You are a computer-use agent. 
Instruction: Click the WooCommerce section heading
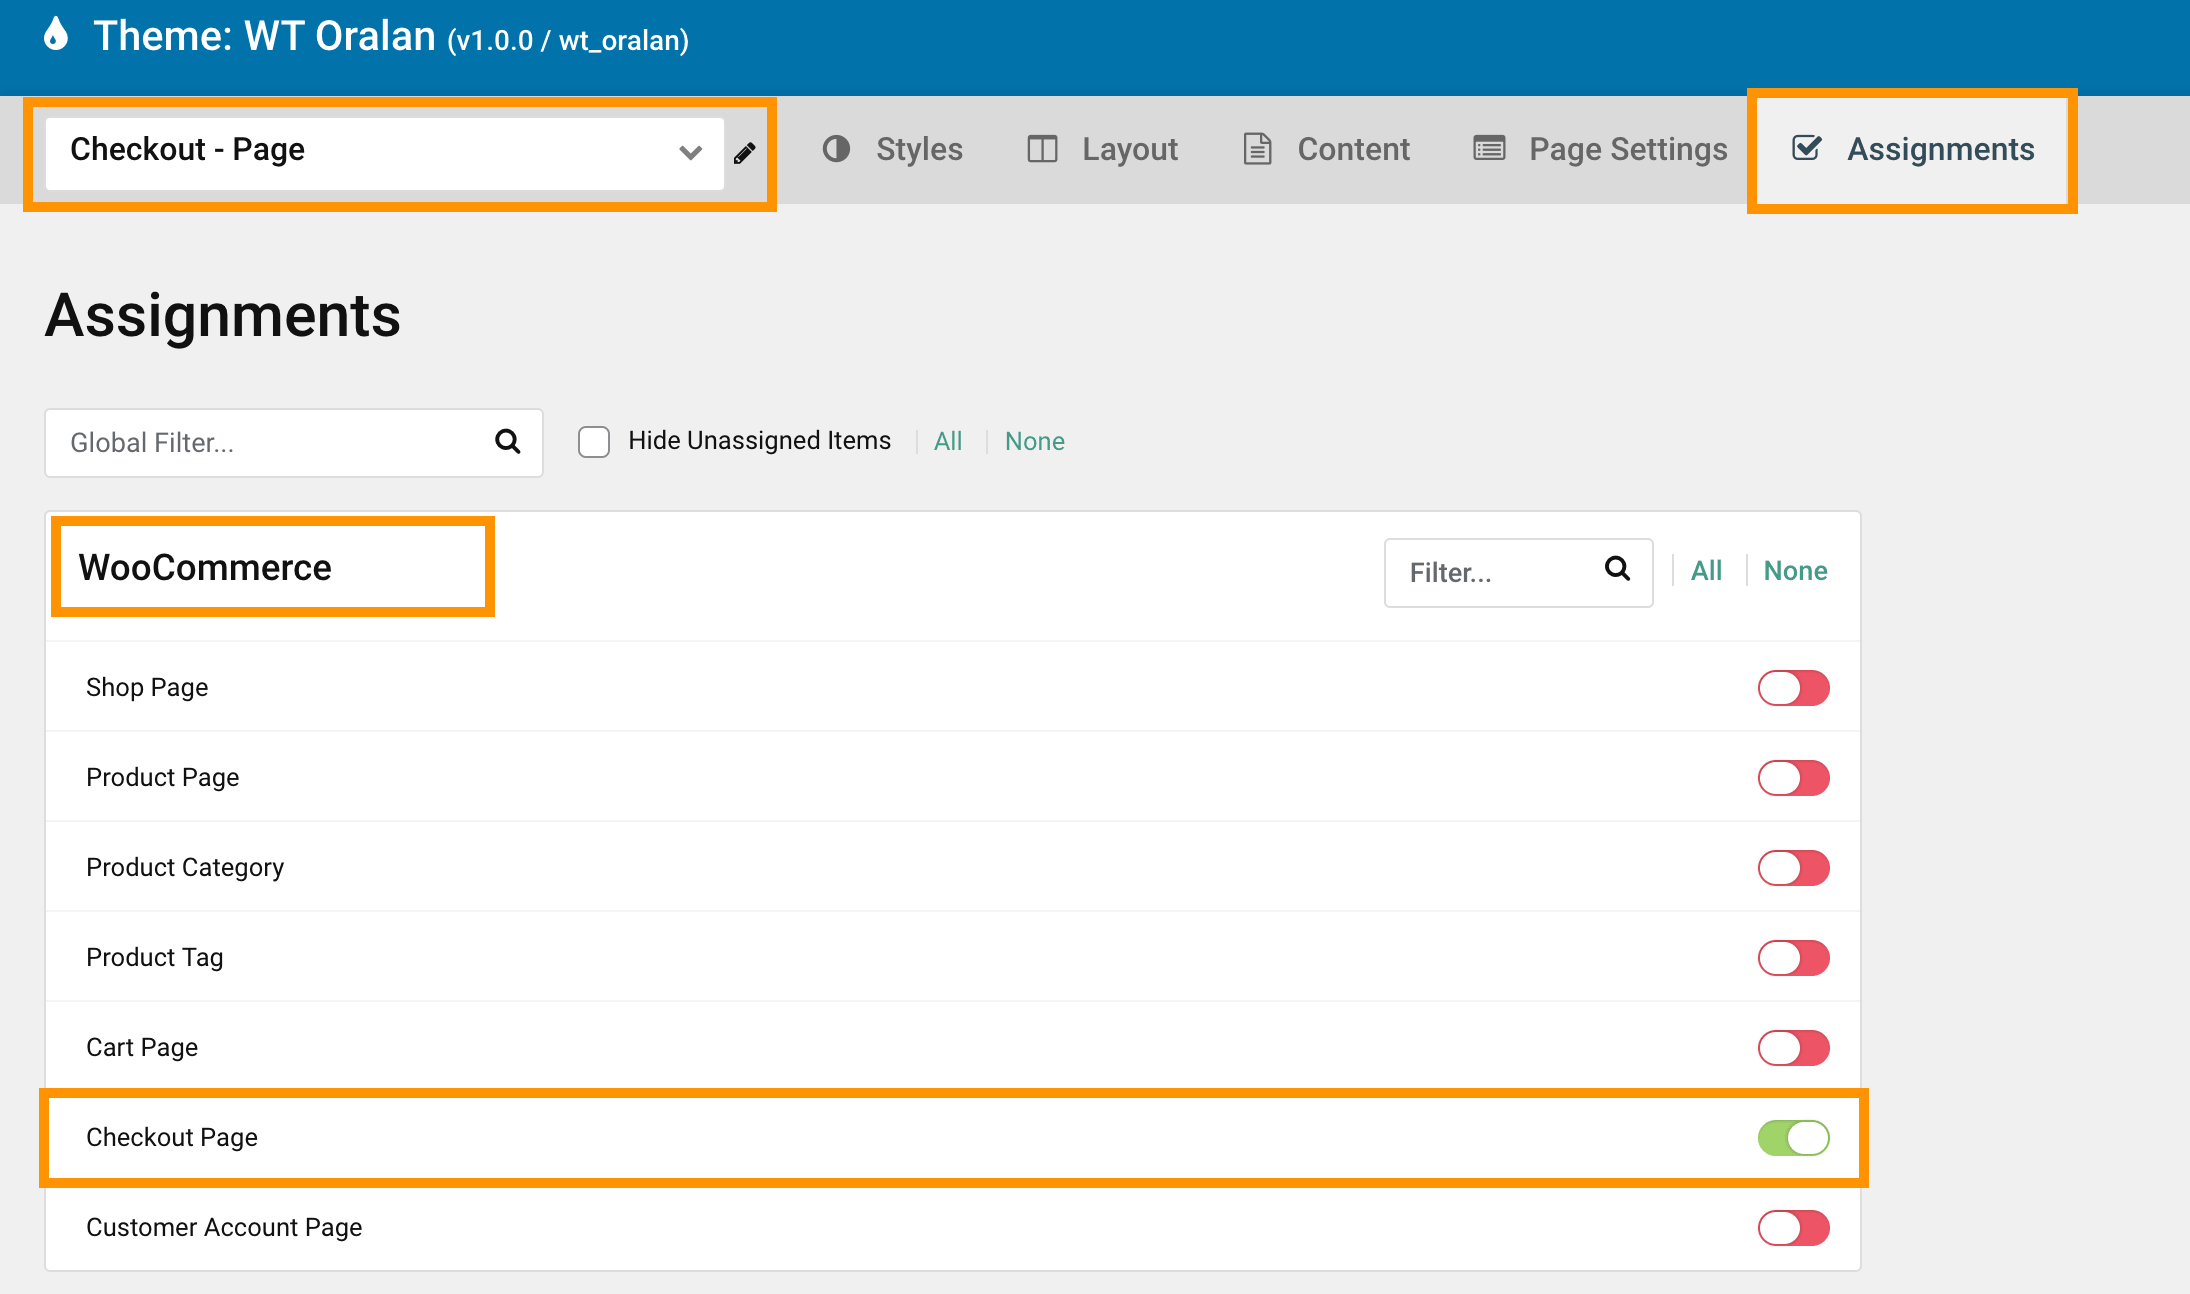point(205,567)
